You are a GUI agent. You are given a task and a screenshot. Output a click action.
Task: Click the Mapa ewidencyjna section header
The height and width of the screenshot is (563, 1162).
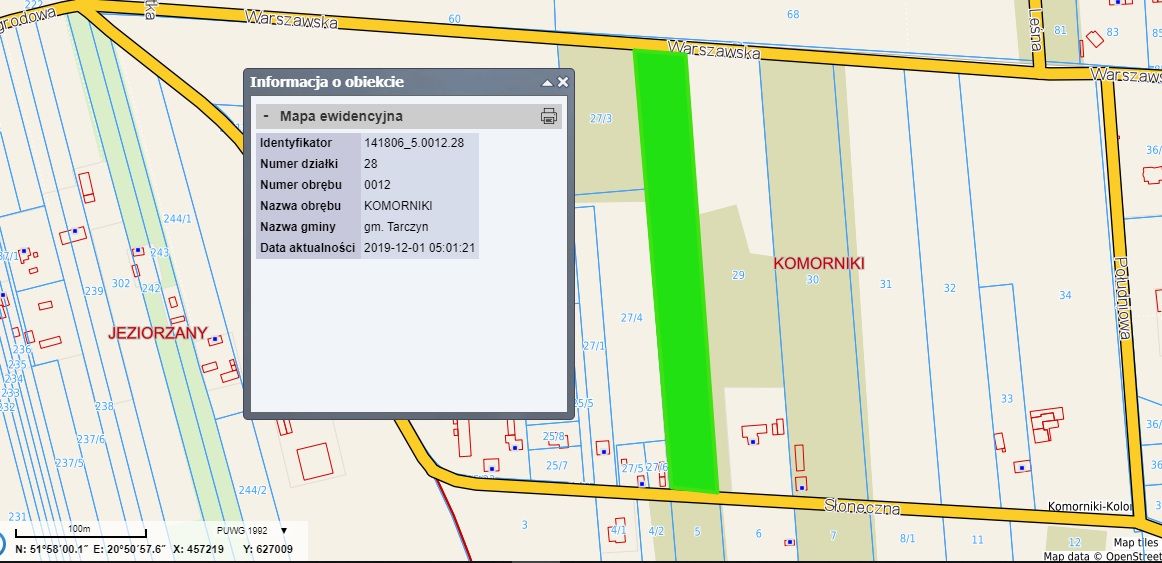click(x=409, y=116)
